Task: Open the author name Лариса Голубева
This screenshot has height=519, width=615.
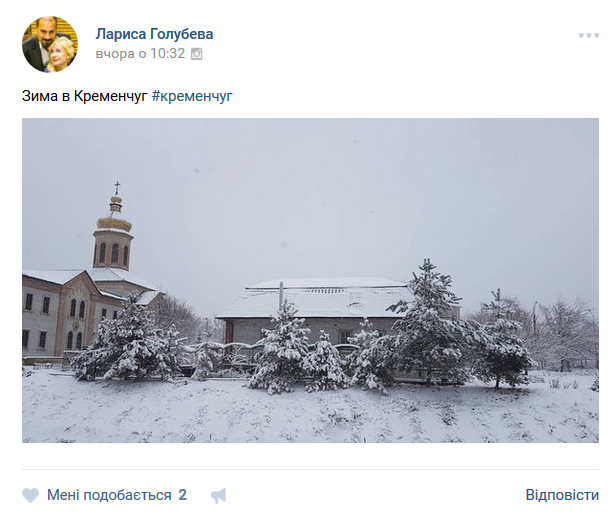Action: tap(154, 34)
